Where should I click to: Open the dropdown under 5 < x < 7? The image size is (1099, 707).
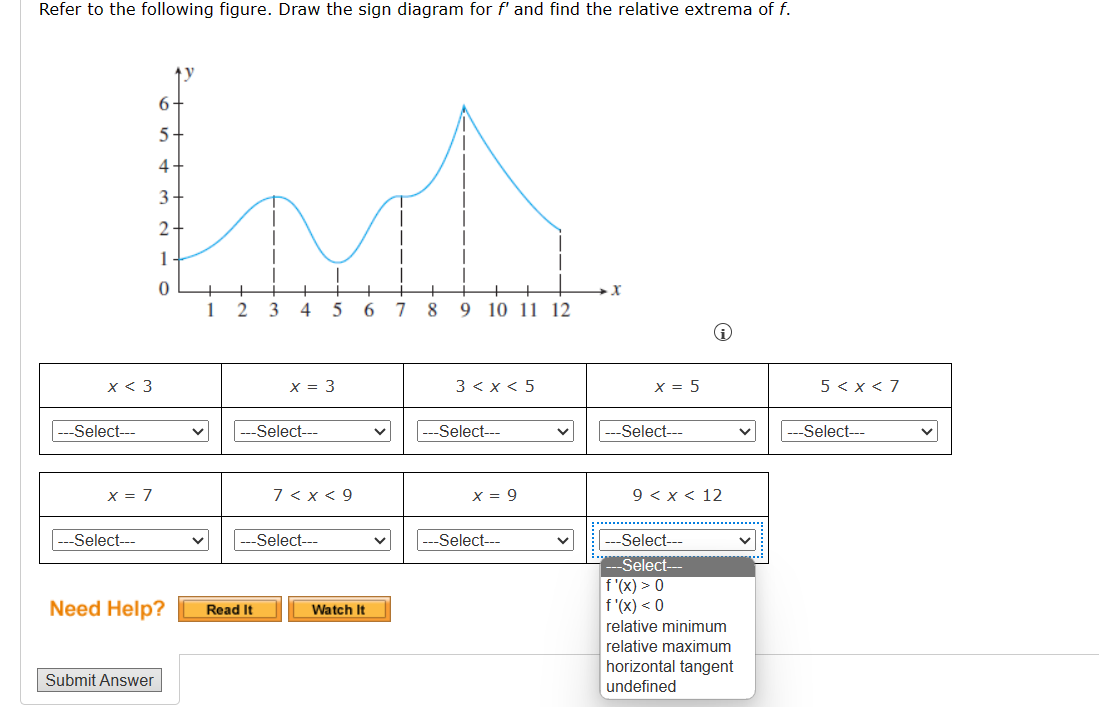[x=858, y=430]
